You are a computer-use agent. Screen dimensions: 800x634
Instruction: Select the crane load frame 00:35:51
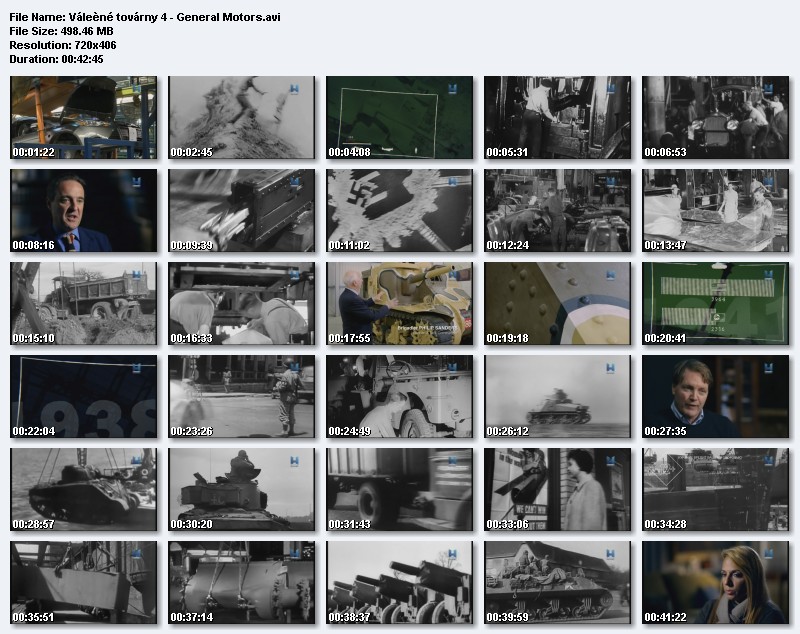(x=83, y=582)
